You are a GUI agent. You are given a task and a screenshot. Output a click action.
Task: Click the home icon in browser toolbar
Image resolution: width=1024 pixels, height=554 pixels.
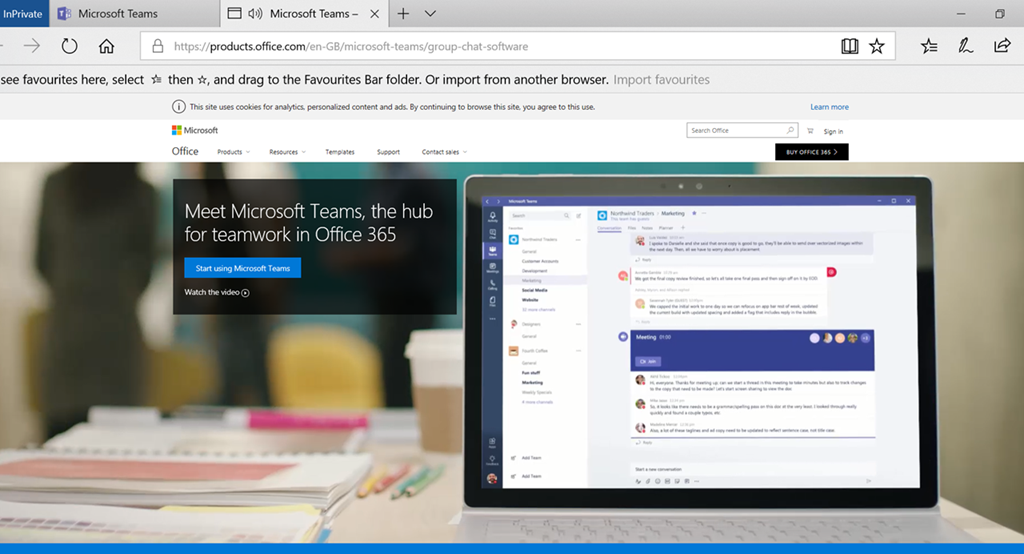point(106,46)
